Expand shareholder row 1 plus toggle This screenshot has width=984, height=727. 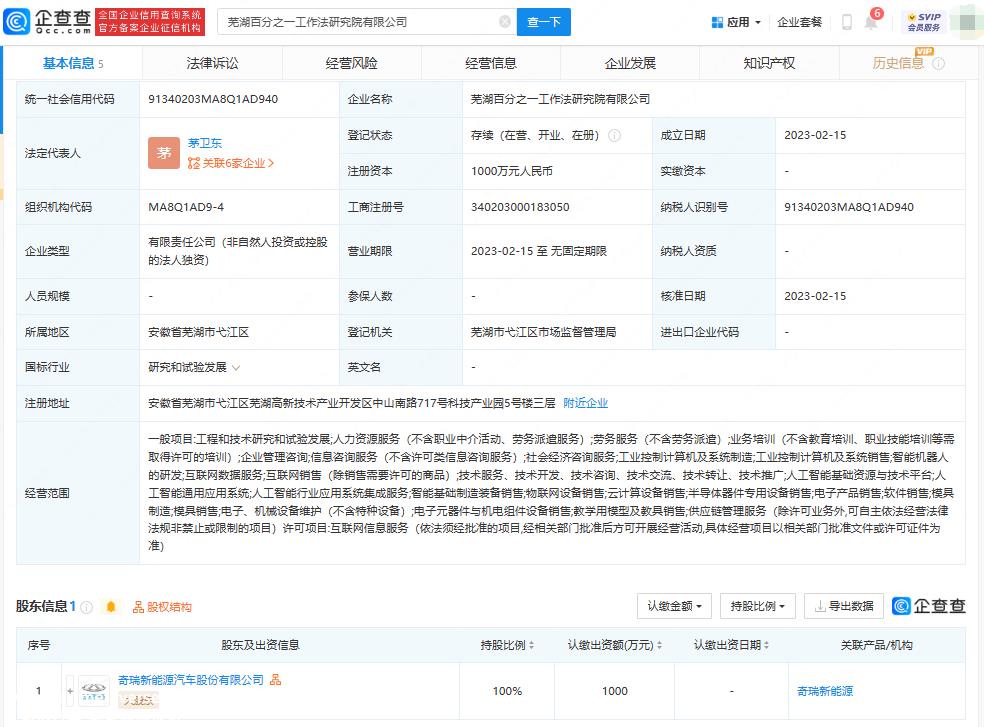pyautogui.click(x=70, y=691)
